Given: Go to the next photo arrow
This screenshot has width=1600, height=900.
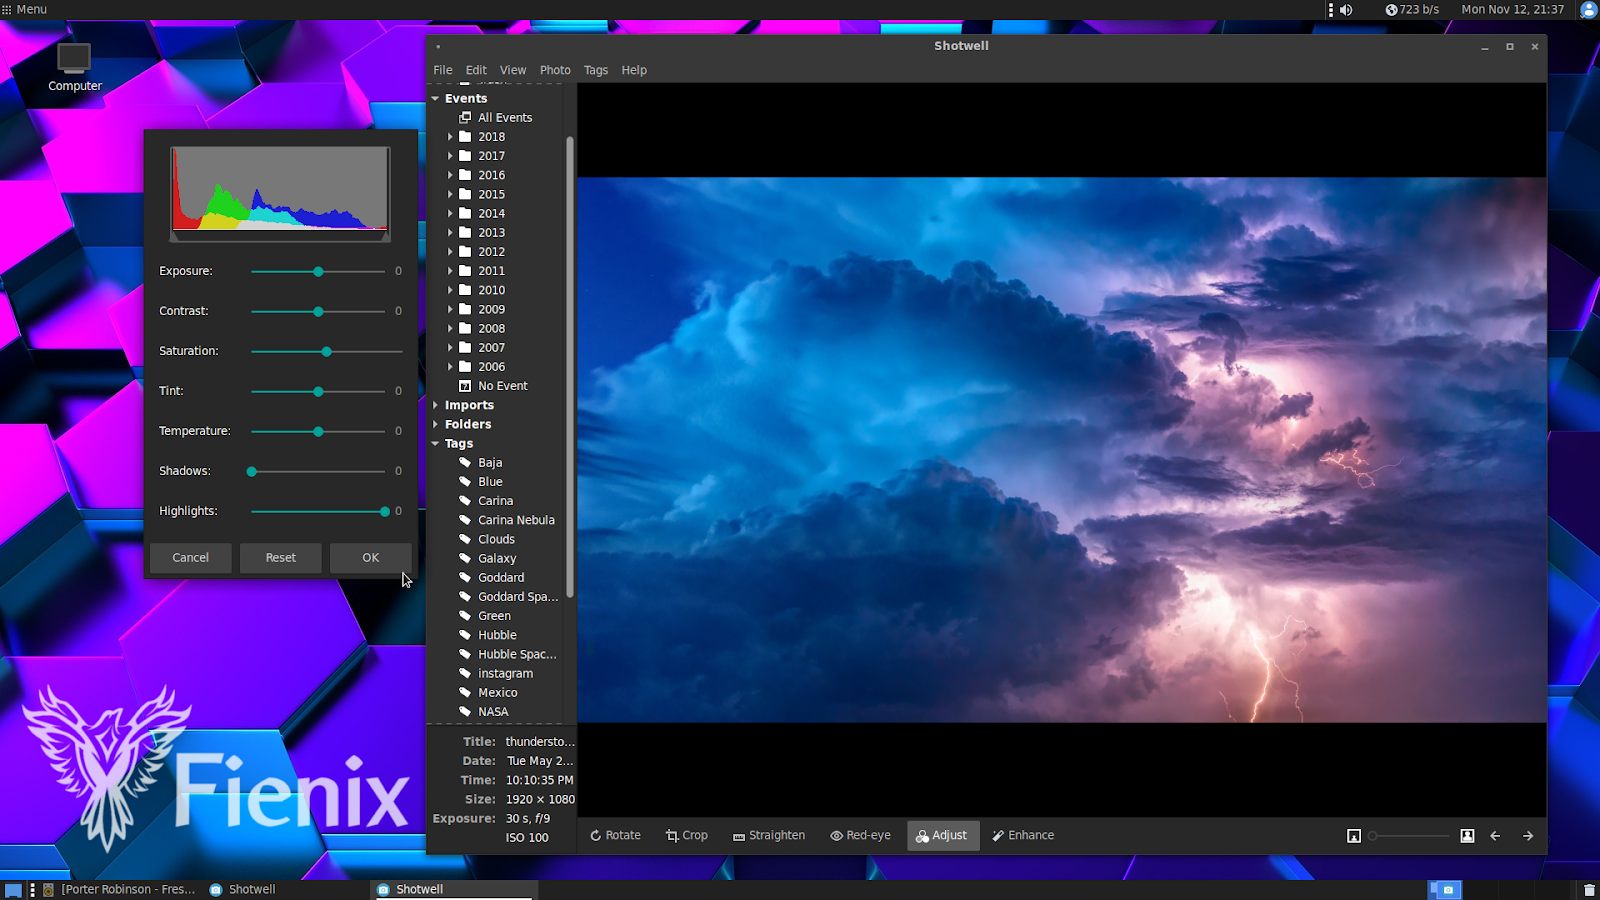Looking at the screenshot, I should [x=1528, y=836].
